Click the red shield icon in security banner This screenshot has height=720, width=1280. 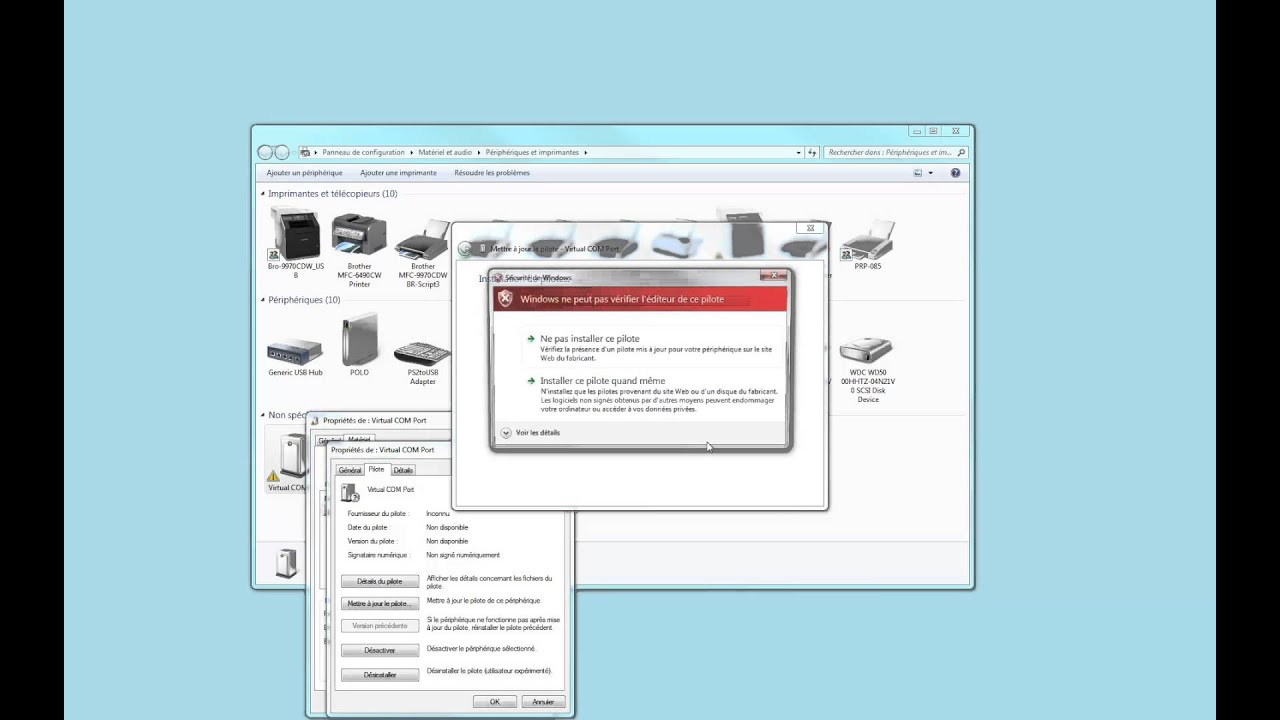[506, 298]
